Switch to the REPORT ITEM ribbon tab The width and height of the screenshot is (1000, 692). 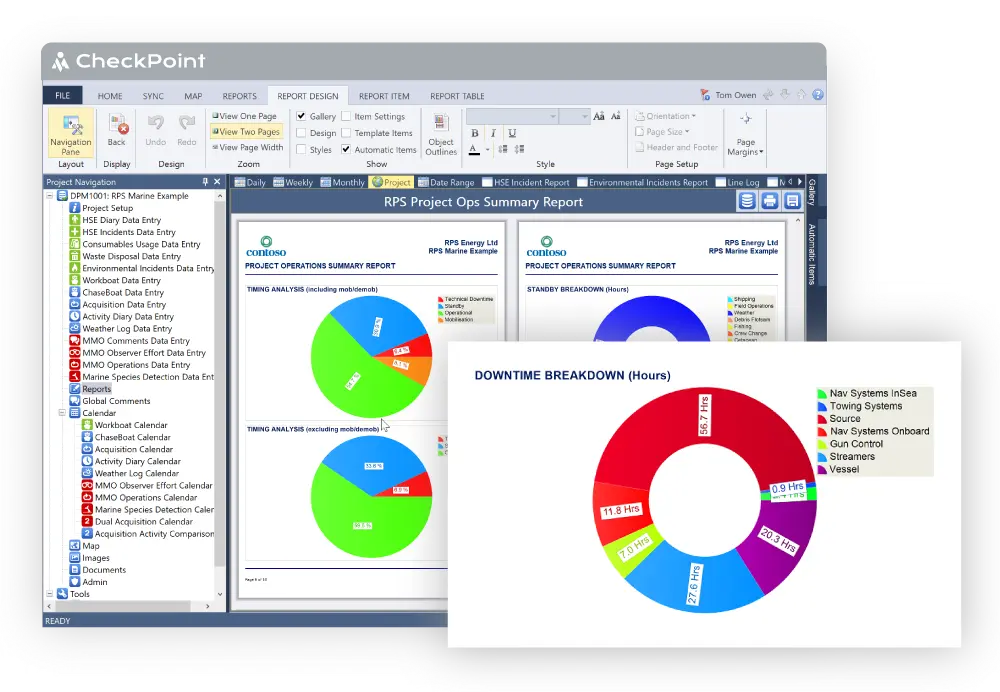click(x=384, y=96)
